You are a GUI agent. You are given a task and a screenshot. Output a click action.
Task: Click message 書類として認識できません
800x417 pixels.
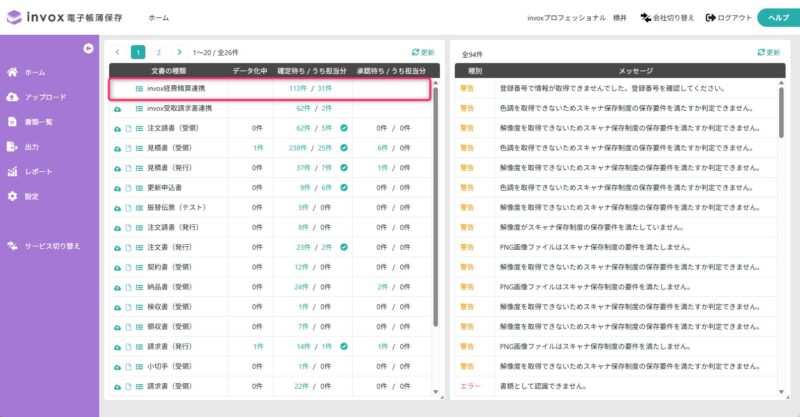[x=543, y=386]
